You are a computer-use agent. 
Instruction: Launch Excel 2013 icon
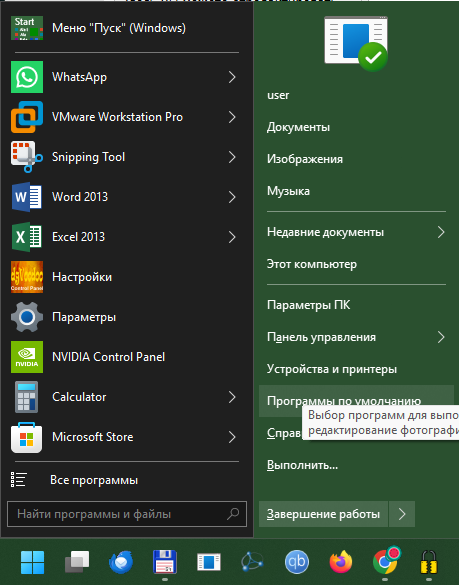coord(27,237)
